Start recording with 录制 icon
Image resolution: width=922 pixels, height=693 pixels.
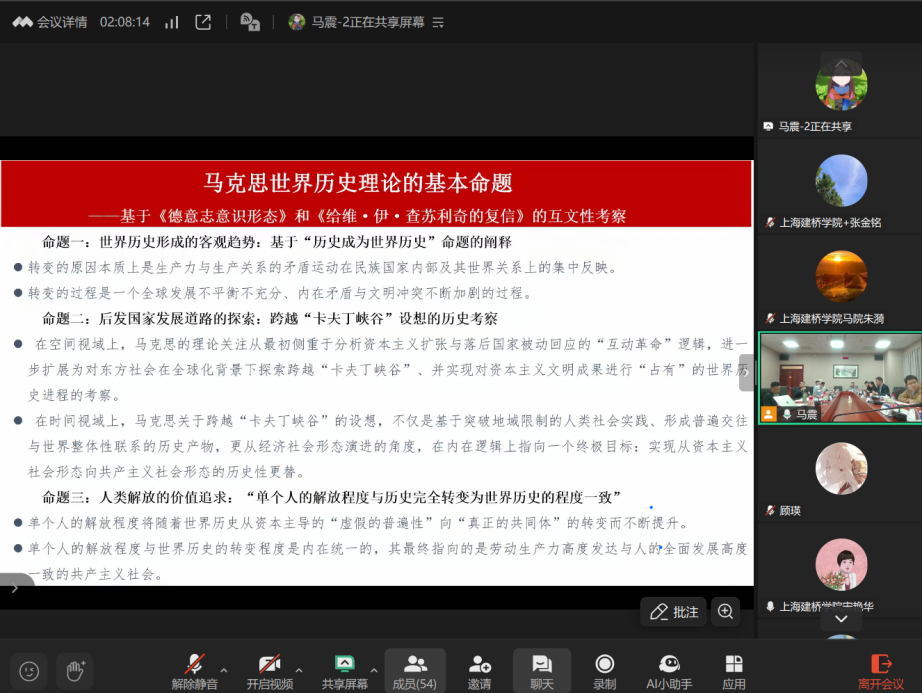pos(604,670)
